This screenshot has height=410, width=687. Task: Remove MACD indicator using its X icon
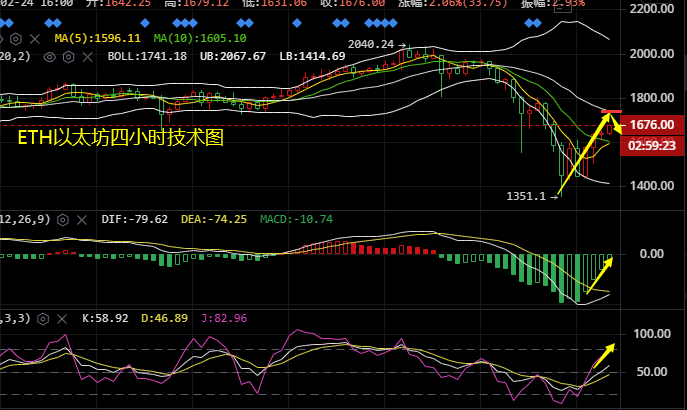point(82,220)
